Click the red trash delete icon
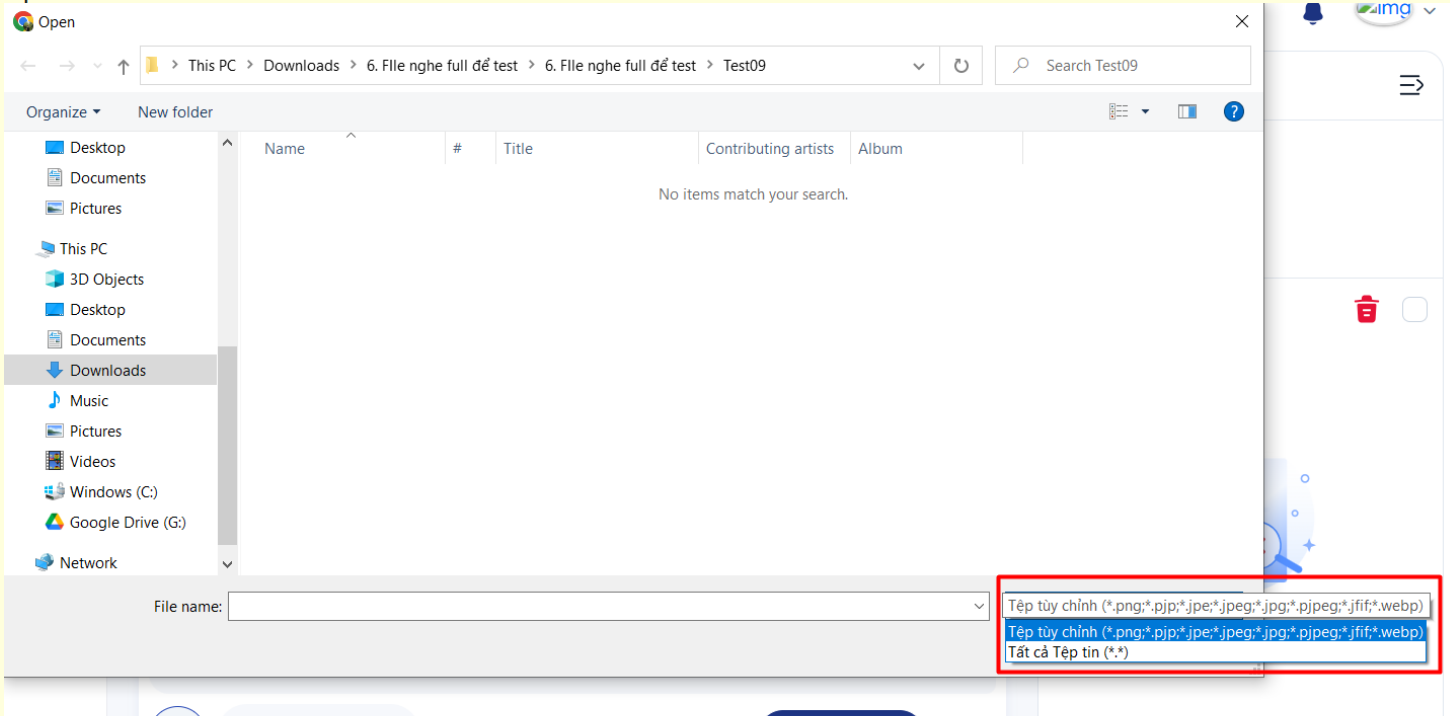Image resolution: width=1450 pixels, height=716 pixels. 1366,310
